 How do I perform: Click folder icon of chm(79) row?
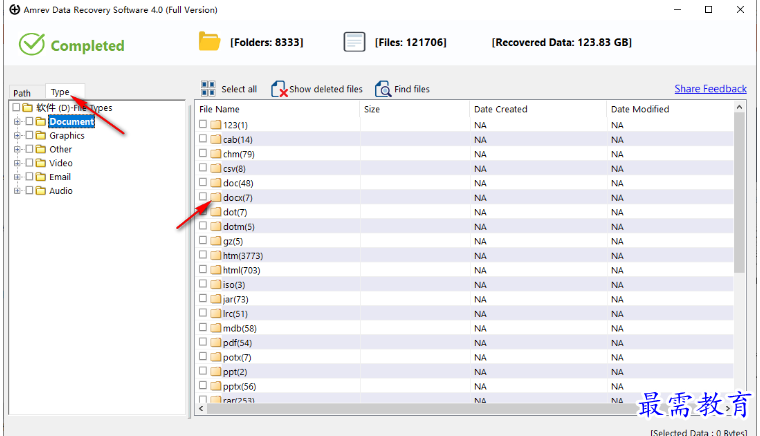216,154
